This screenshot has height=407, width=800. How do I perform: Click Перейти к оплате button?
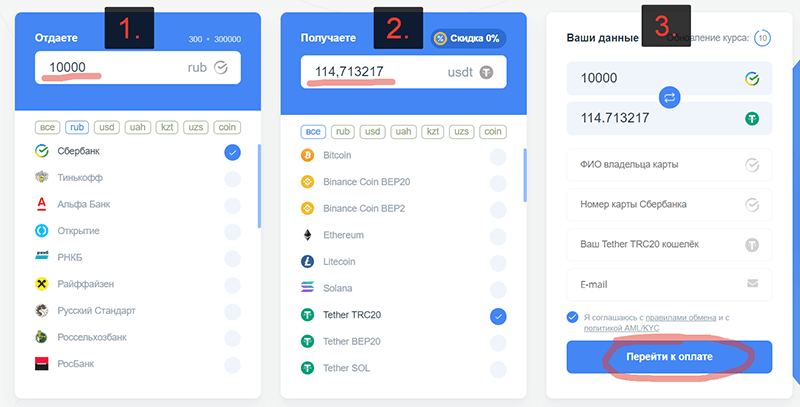[669, 357]
